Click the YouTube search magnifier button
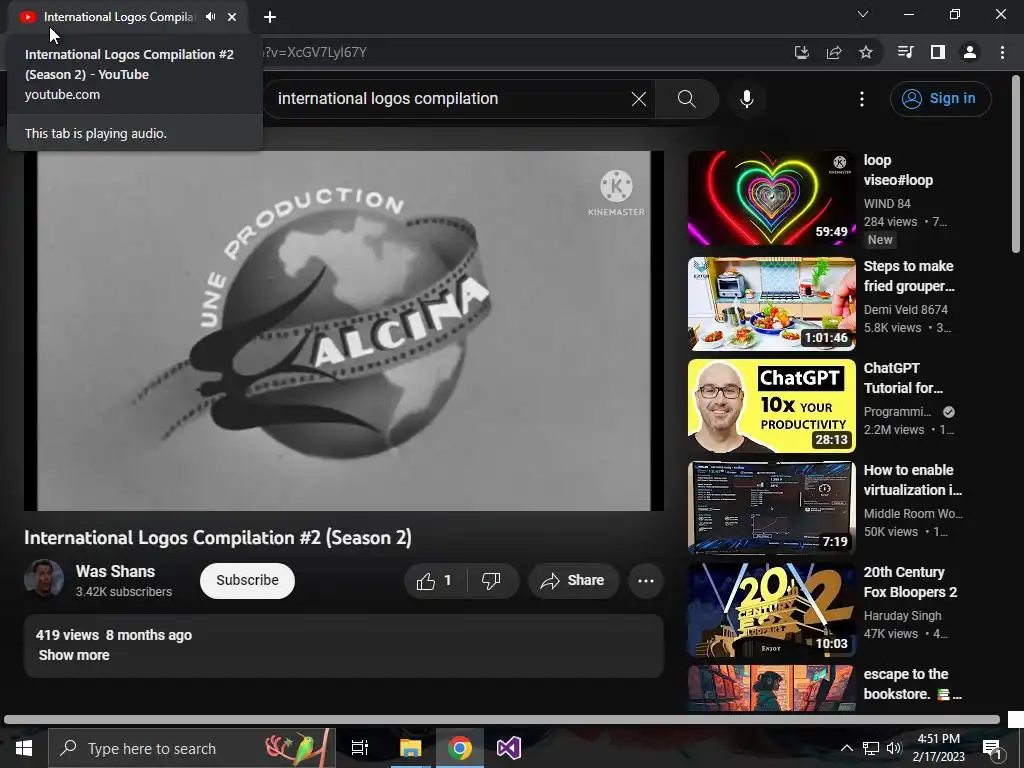 tap(686, 99)
